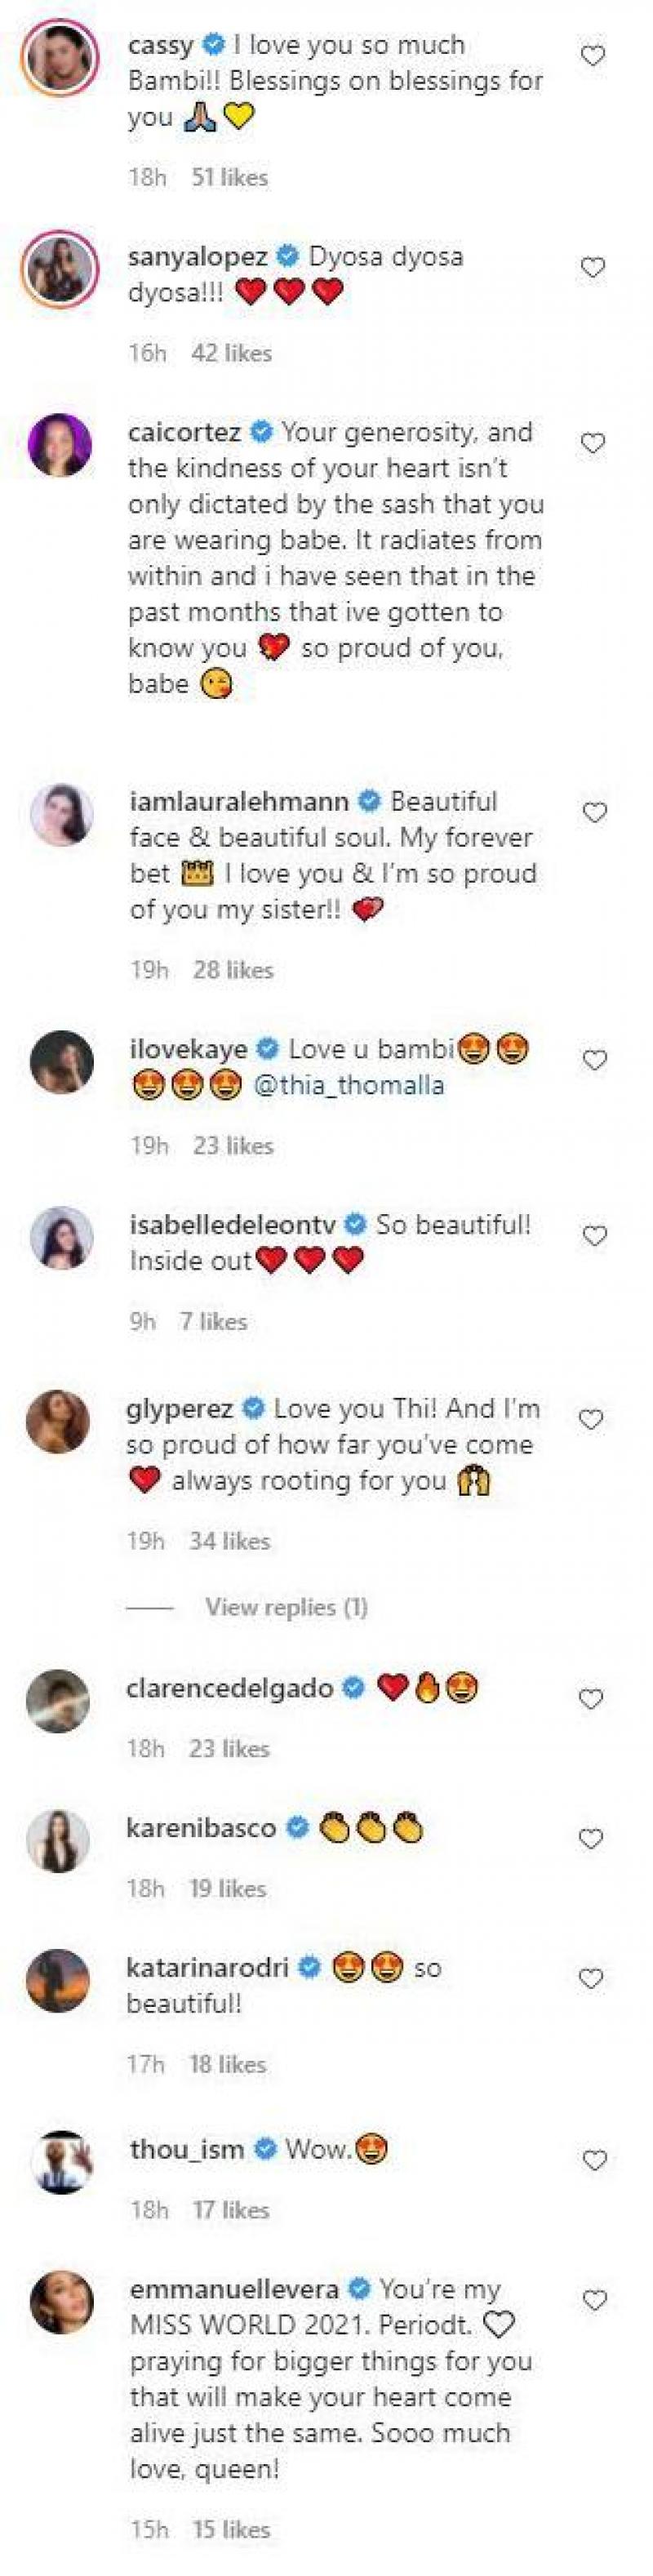Heart the ilovekaye comment

(x=594, y=1061)
